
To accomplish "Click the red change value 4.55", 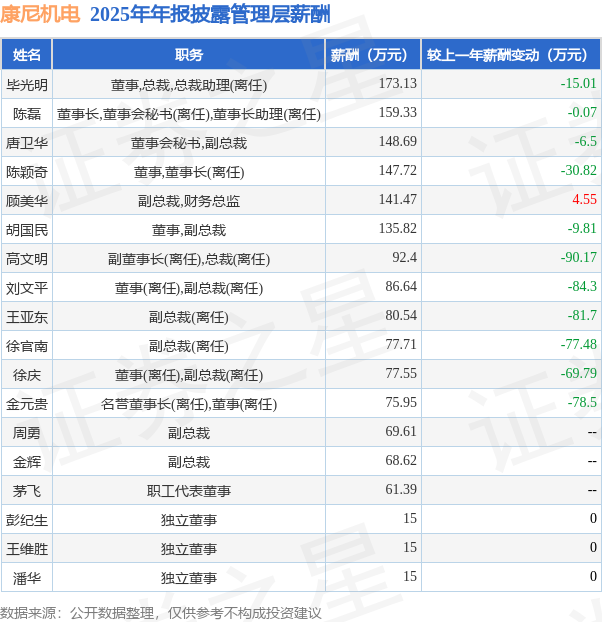I will [584, 199].
